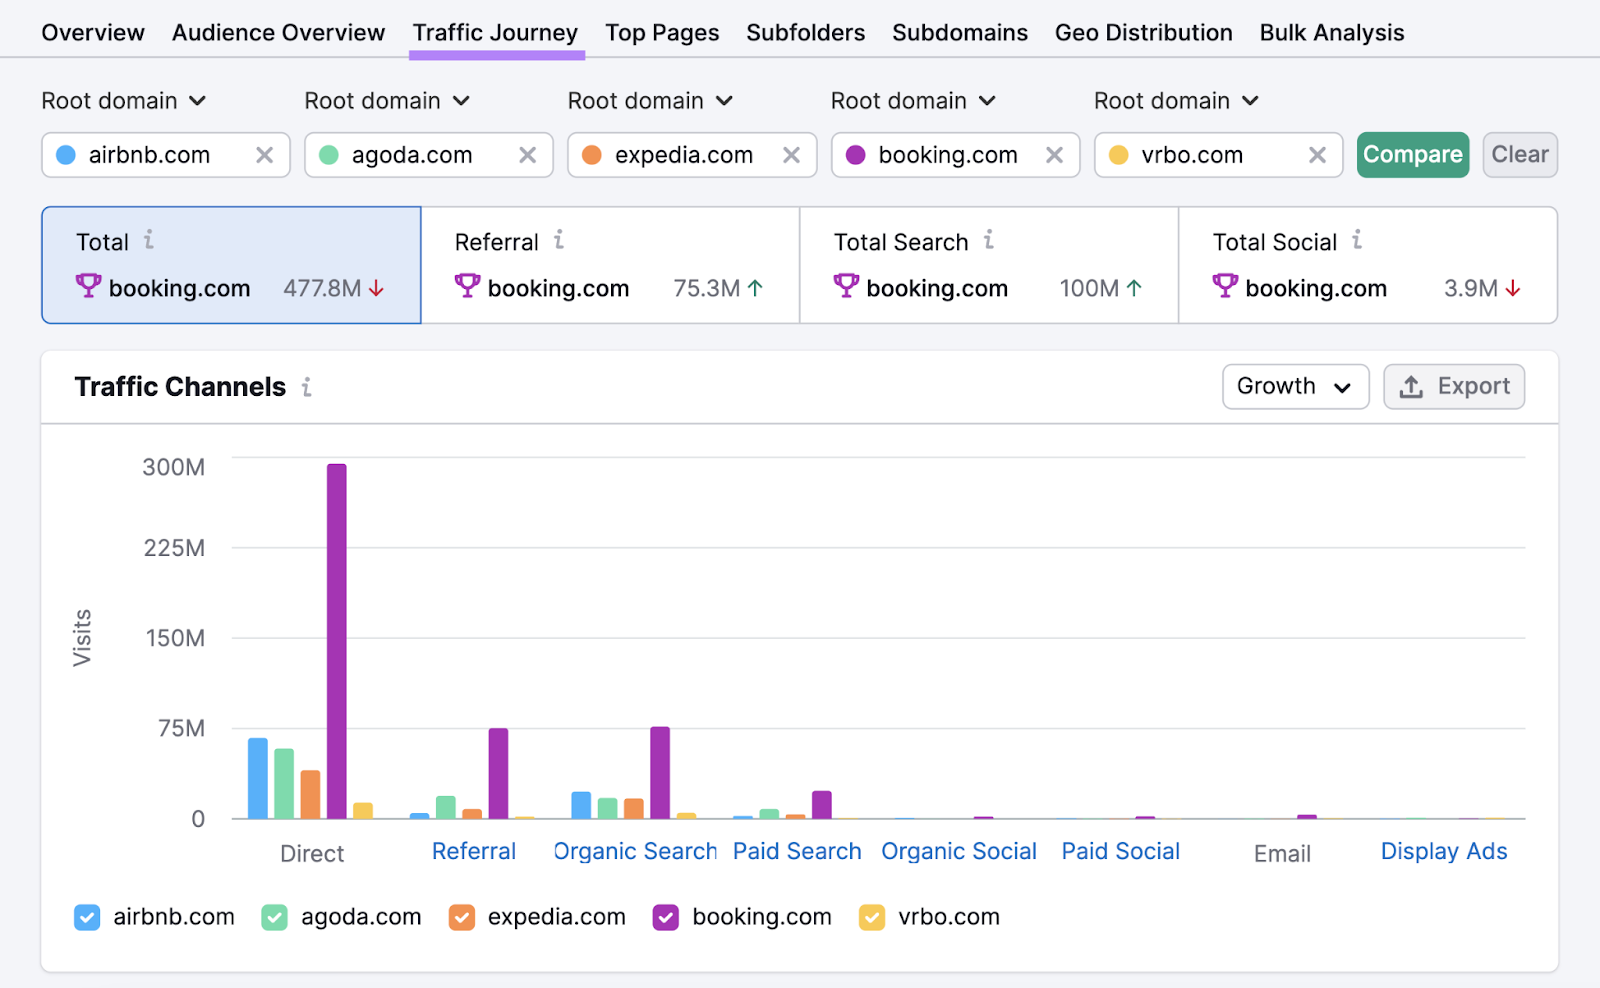Click the trophy icon in the Referral card
The height and width of the screenshot is (988, 1600).
[466, 288]
